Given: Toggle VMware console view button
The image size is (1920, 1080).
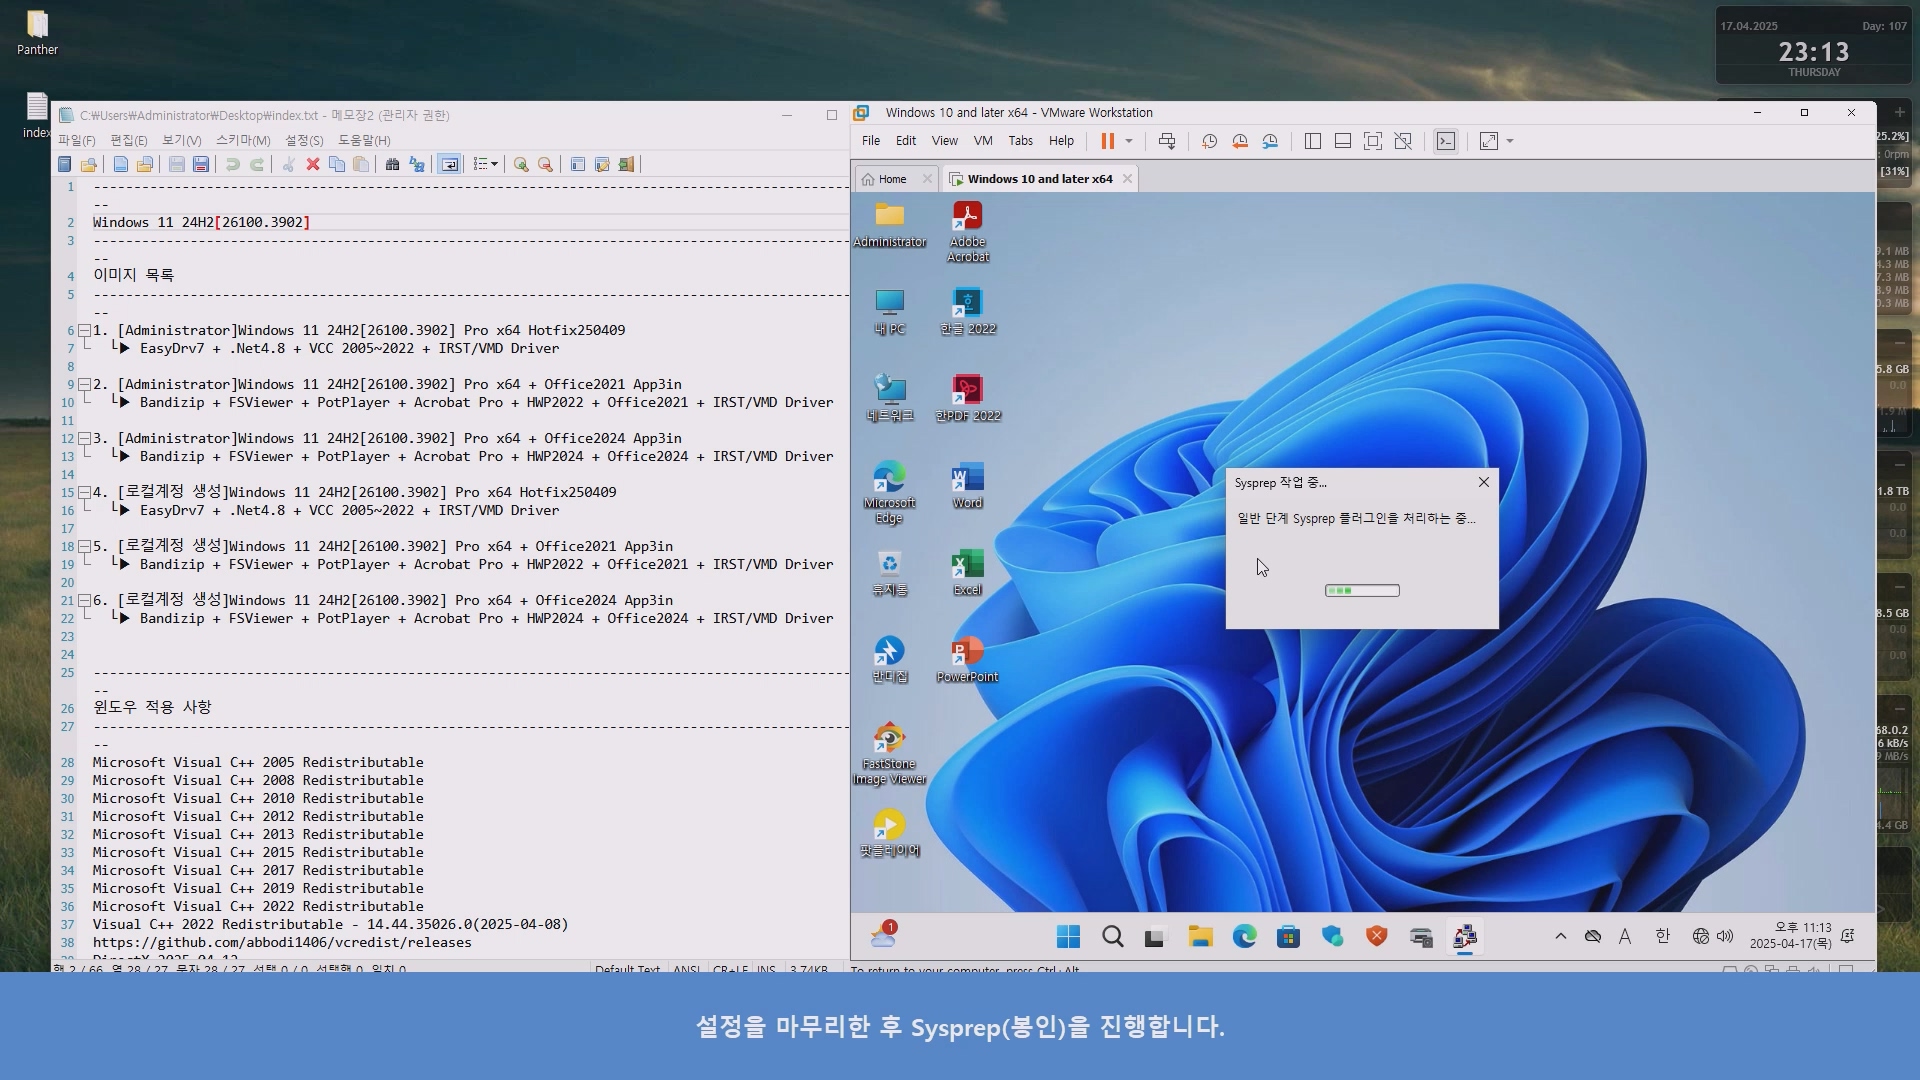Looking at the screenshot, I should [x=1446, y=141].
